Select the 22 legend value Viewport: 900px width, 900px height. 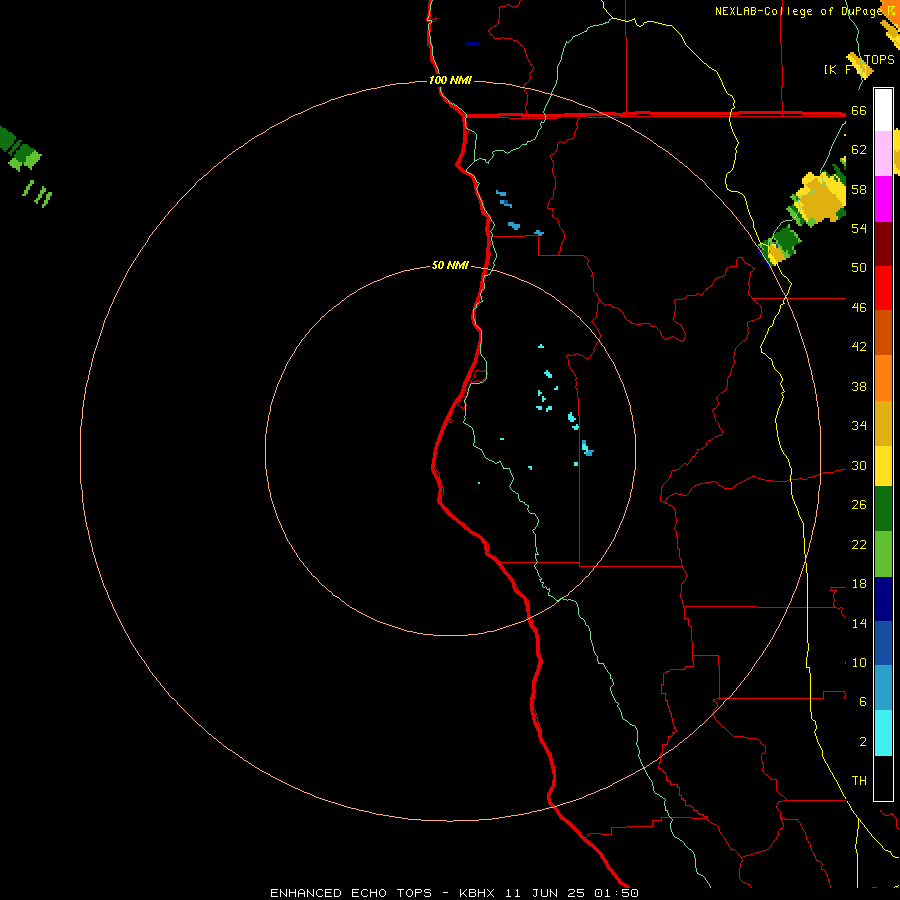[859, 544]
